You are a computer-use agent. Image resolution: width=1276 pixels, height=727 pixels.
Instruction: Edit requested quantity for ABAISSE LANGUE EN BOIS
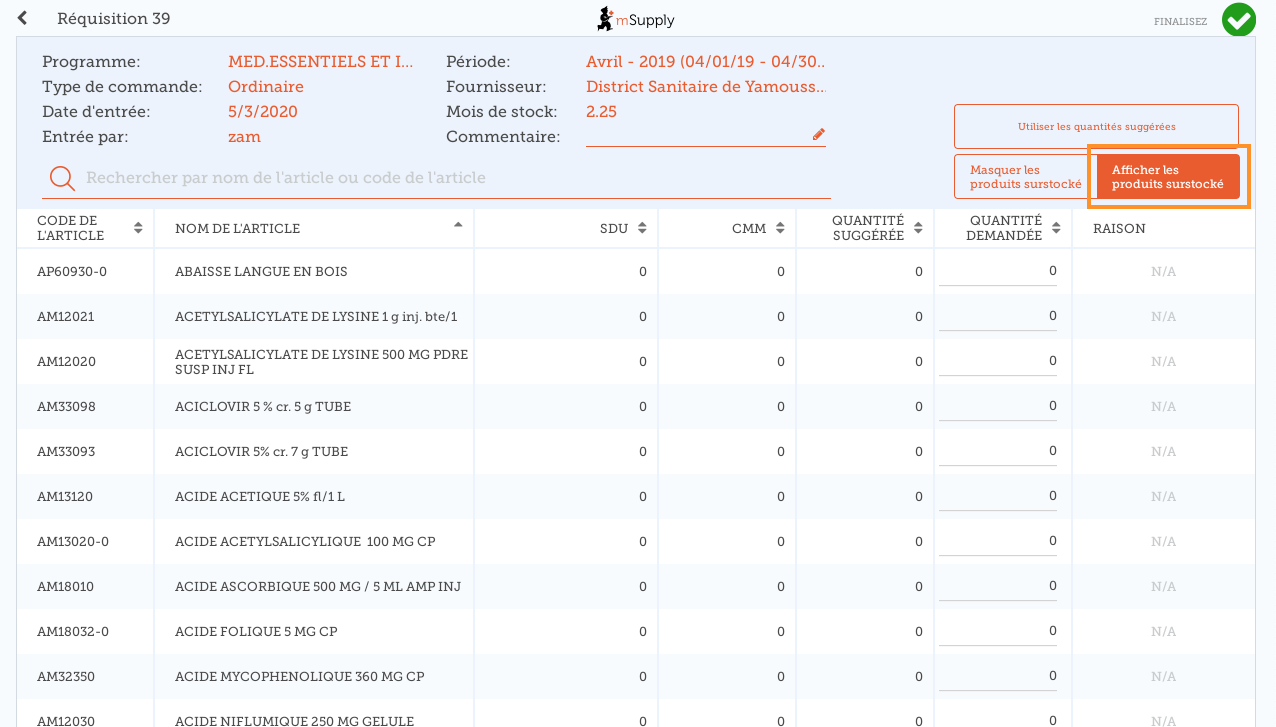998,272
